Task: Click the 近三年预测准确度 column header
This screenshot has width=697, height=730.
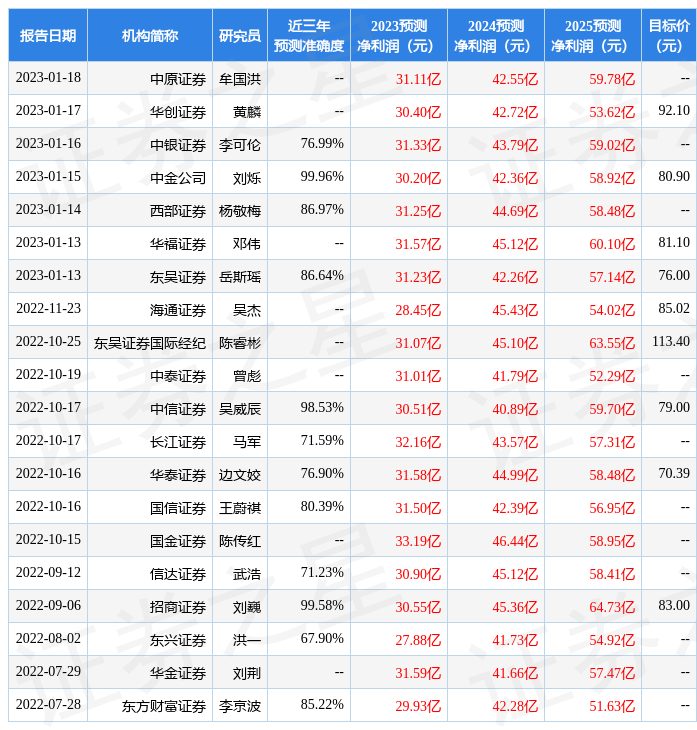Action: [309, 35]
